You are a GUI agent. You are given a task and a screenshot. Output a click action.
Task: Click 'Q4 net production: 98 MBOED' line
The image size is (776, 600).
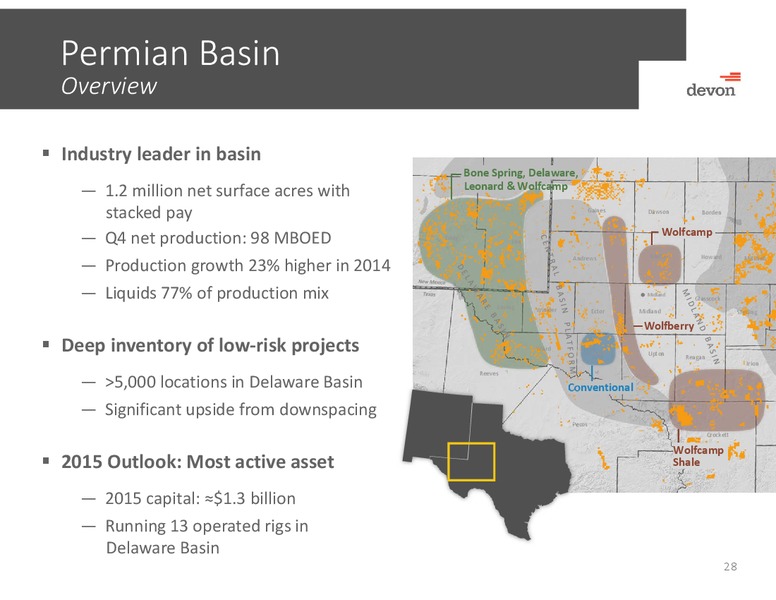click(218, 238)
